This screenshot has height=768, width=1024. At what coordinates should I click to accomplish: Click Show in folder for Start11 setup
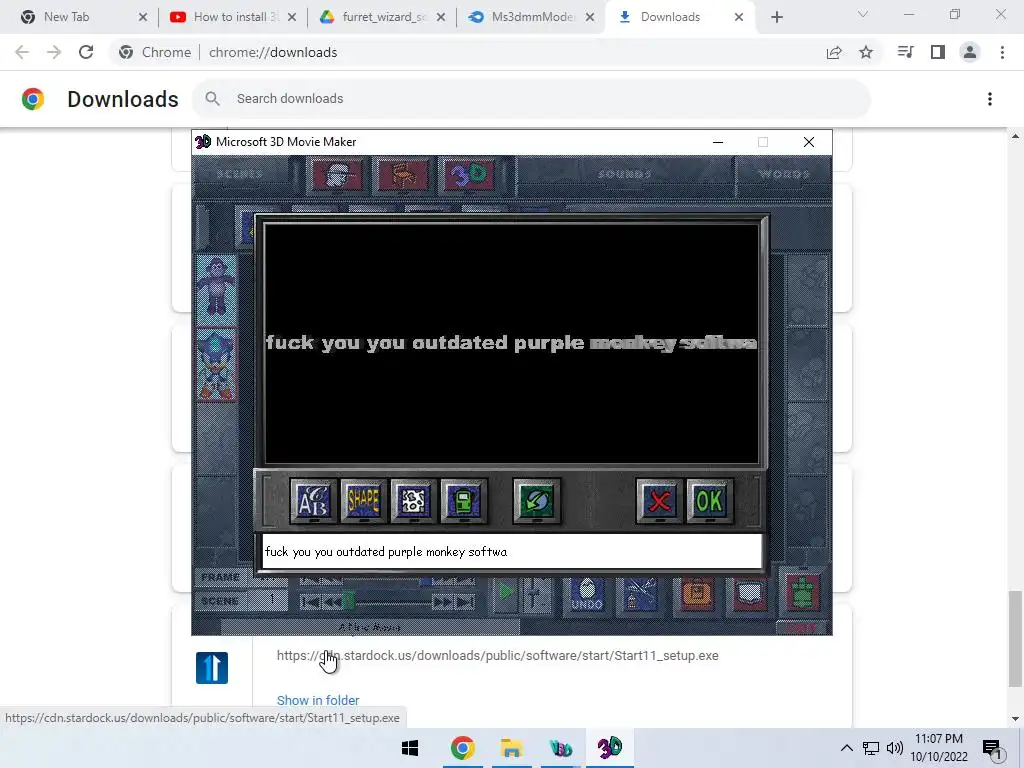pos(318,700)
